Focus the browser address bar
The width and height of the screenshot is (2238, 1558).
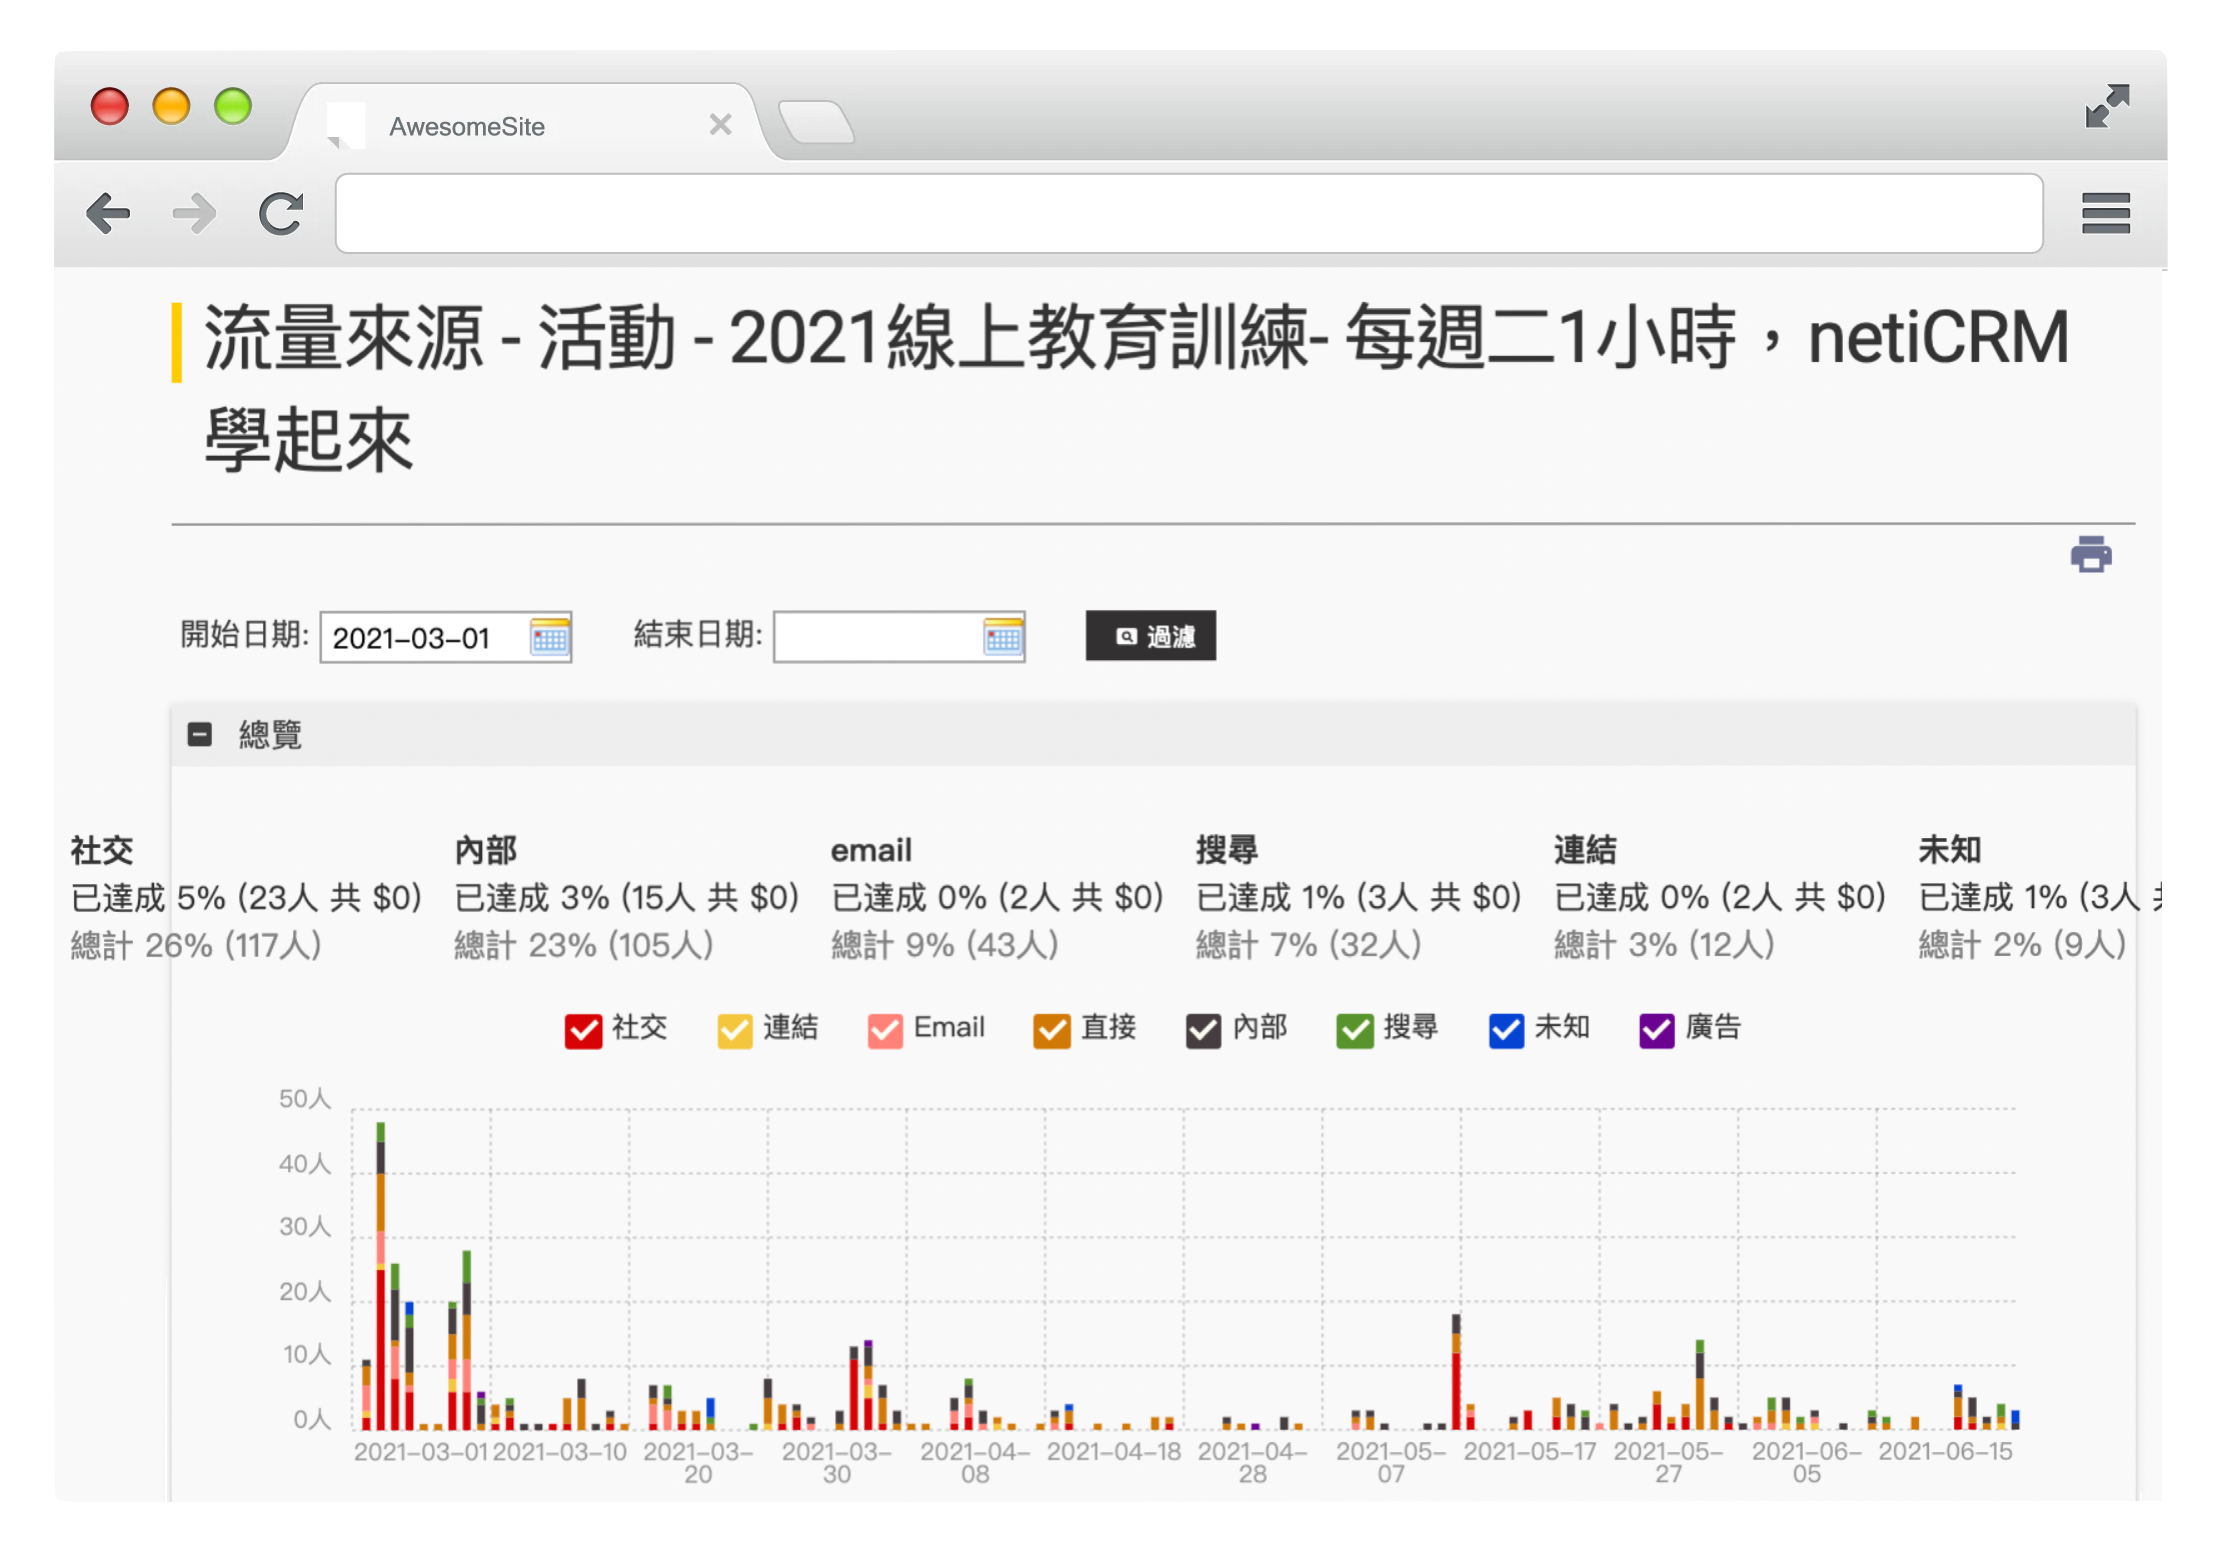click(1188, 213)
